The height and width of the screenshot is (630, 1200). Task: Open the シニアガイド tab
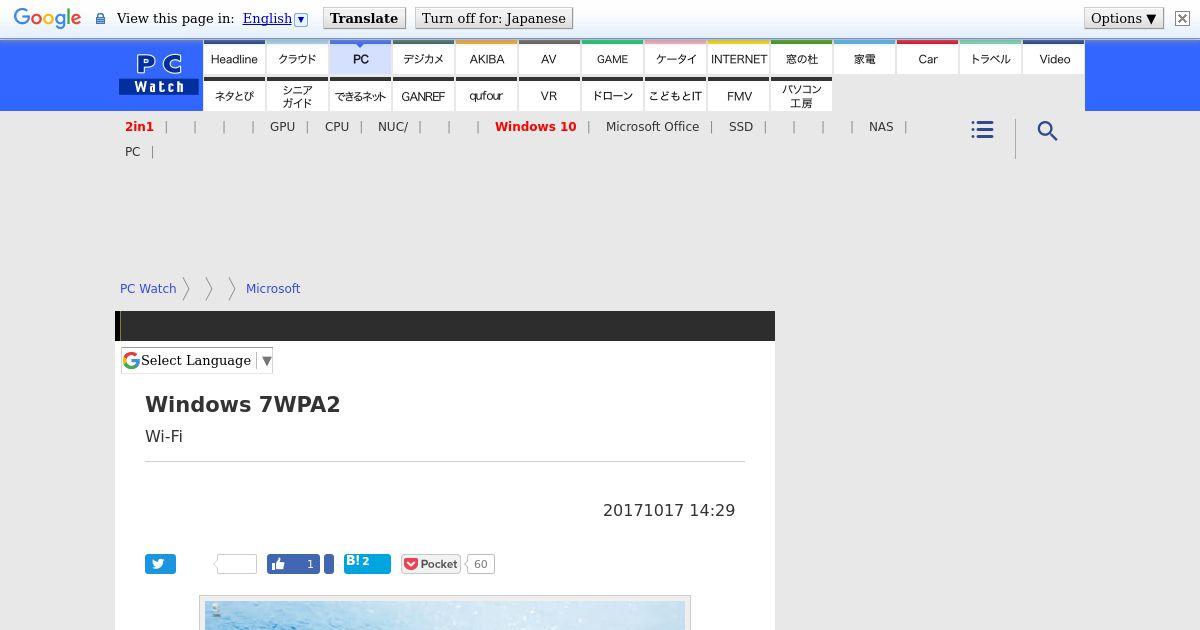[x=297, y=95]
